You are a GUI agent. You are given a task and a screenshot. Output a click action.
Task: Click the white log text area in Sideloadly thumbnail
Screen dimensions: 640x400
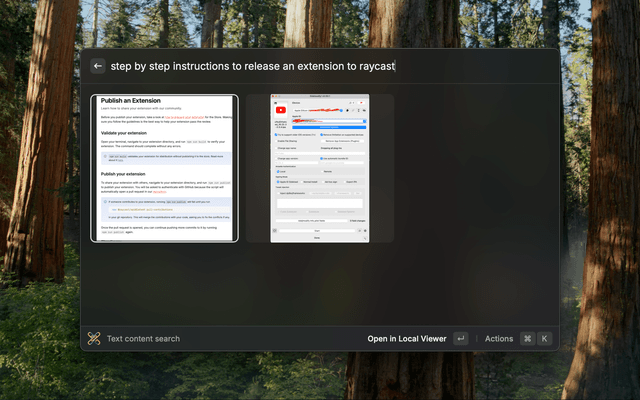[x=320, y=204]
